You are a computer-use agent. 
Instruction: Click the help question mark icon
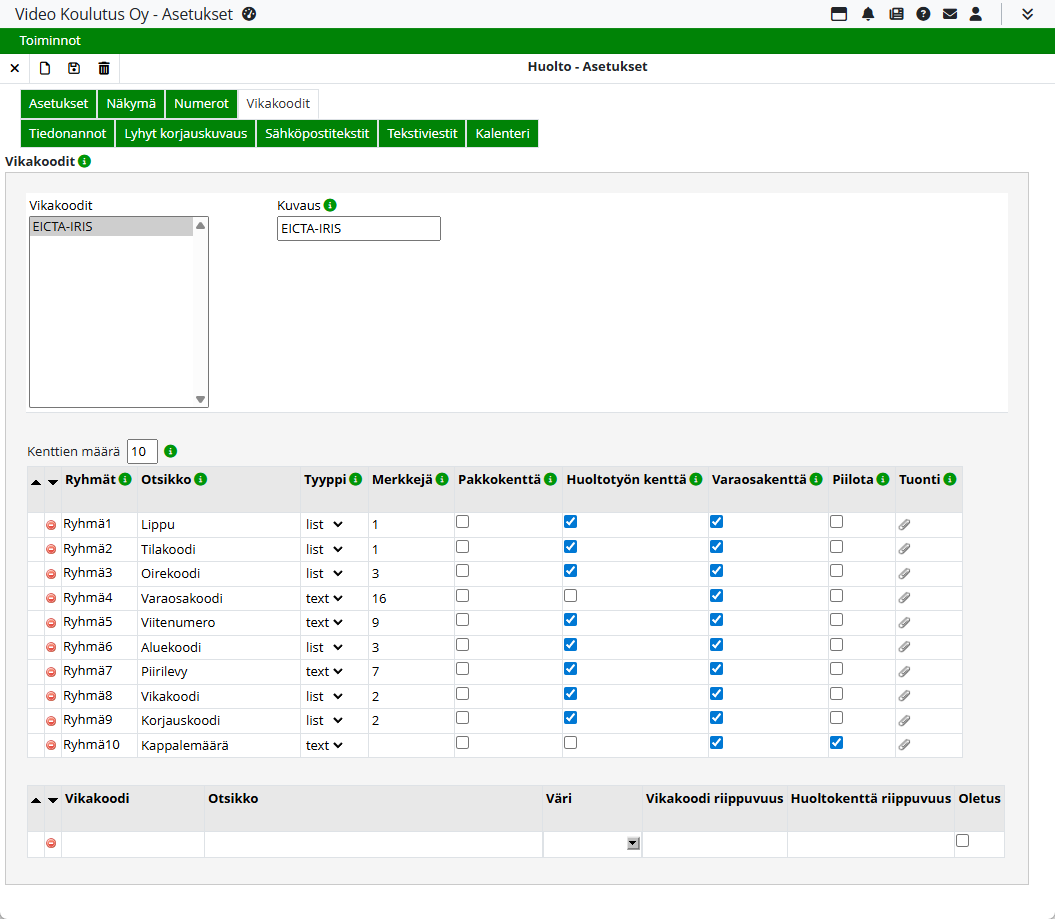point(923,14)
